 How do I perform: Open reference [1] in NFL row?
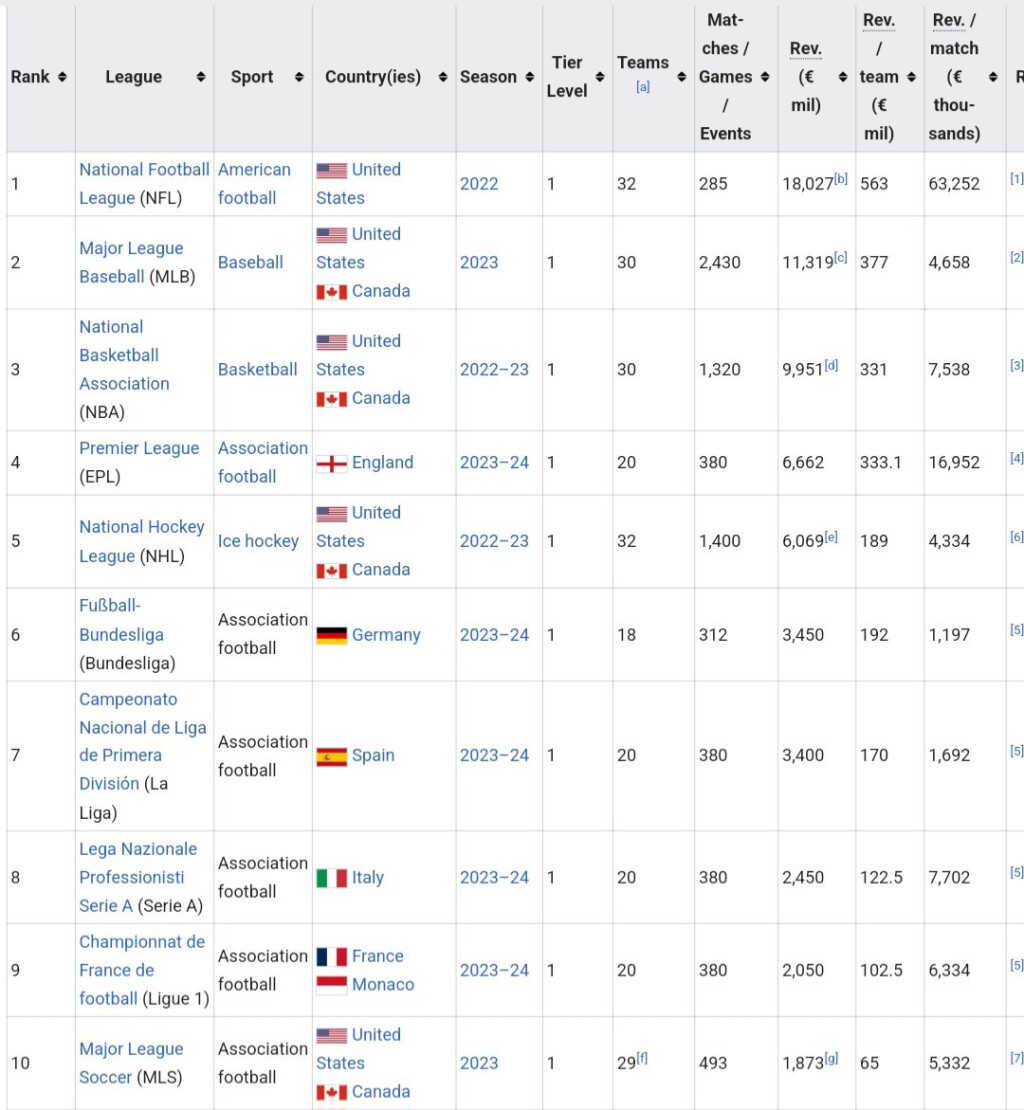1016,179
